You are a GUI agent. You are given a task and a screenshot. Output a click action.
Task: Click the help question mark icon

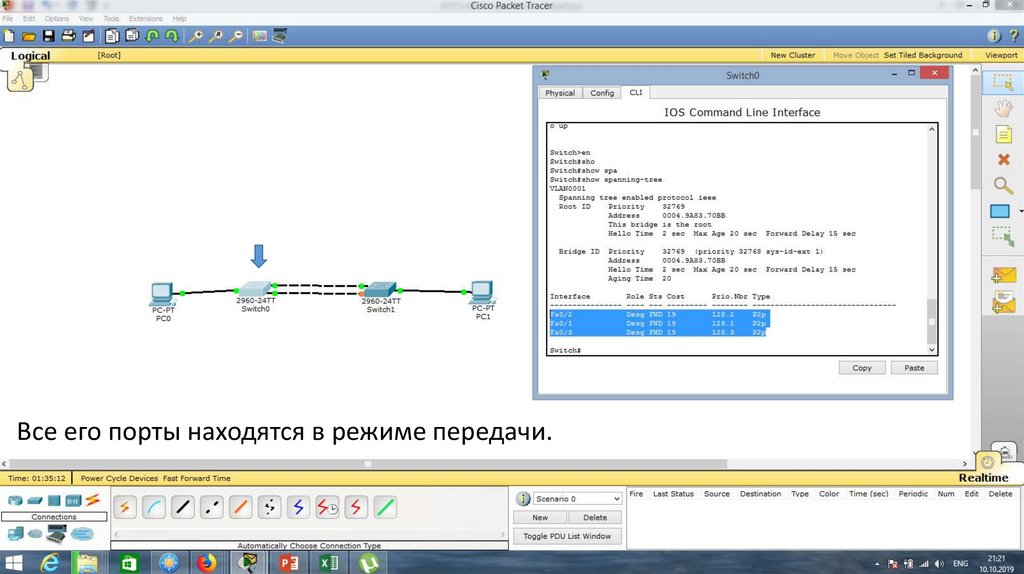pos(1014,36)
